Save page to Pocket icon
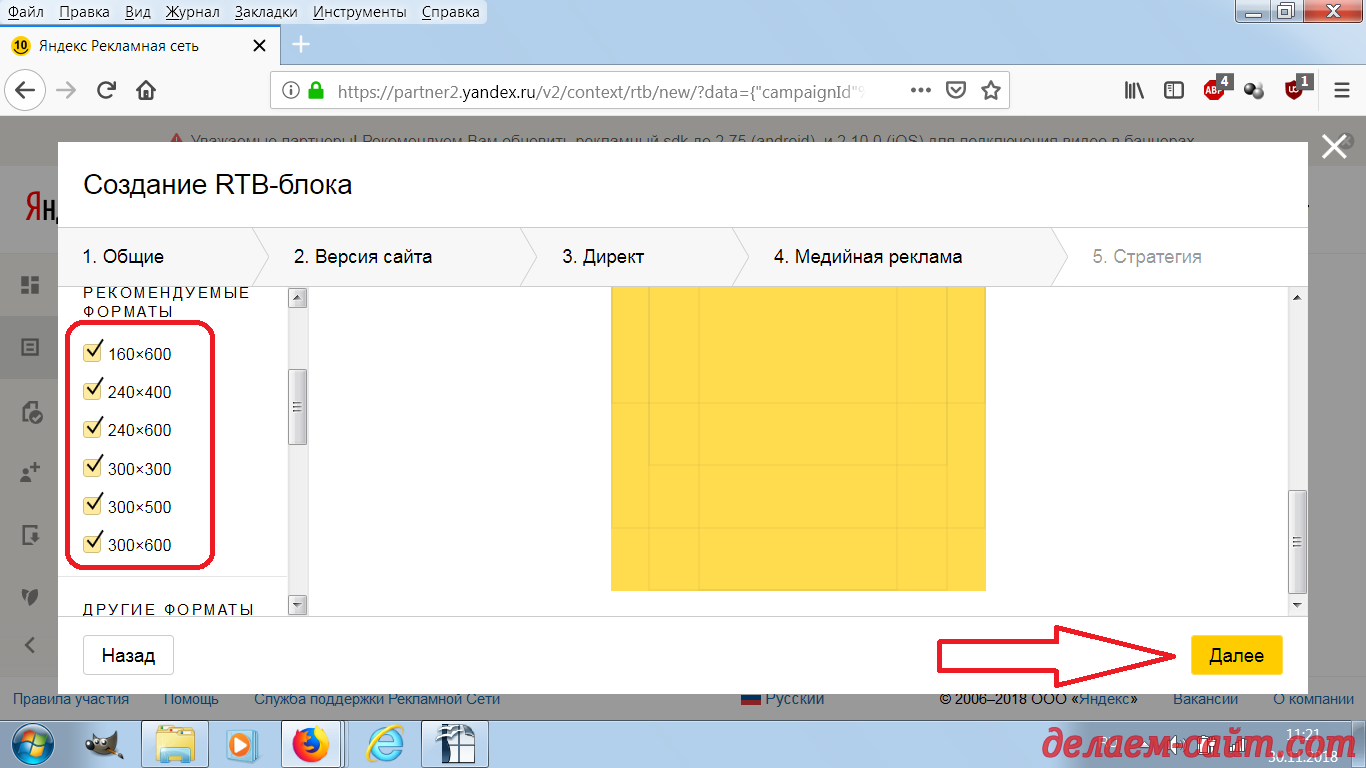The image size is (1366, 768). (x=956, y=90)
